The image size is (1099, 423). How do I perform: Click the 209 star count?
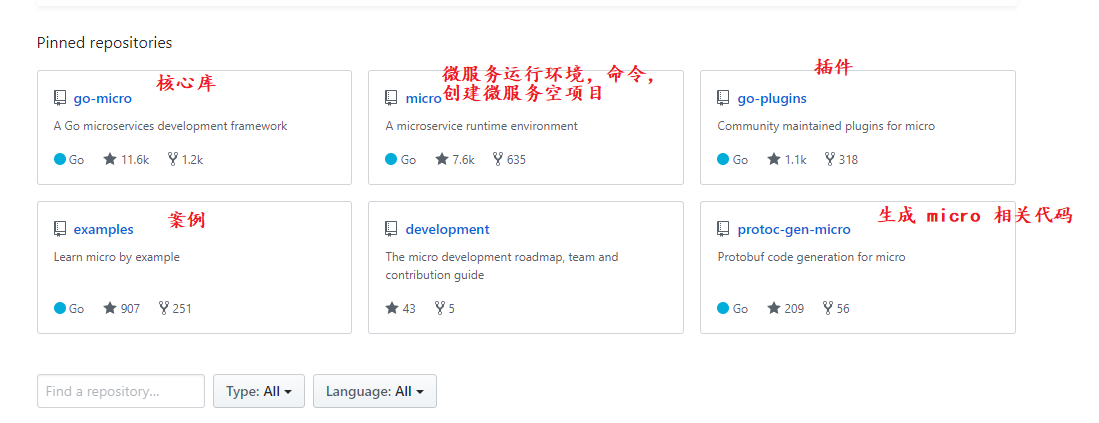(794, 309)
